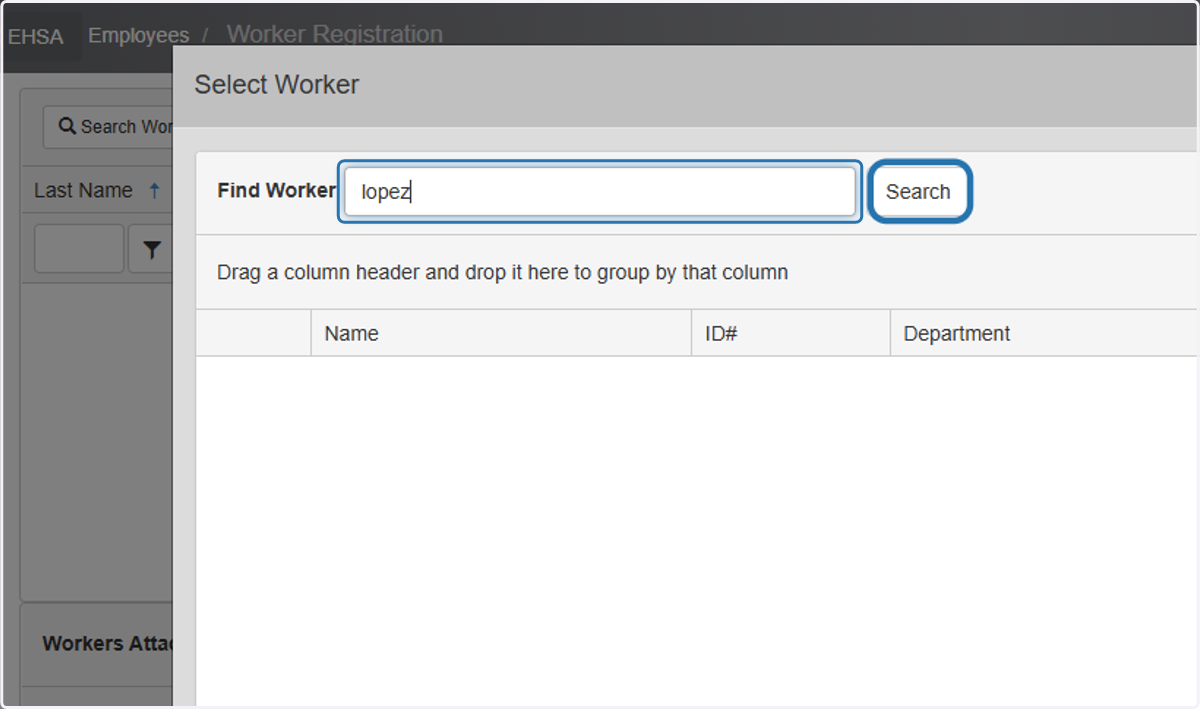Open the Employees breadcrumb link
1200x709 pixels.
138,35
